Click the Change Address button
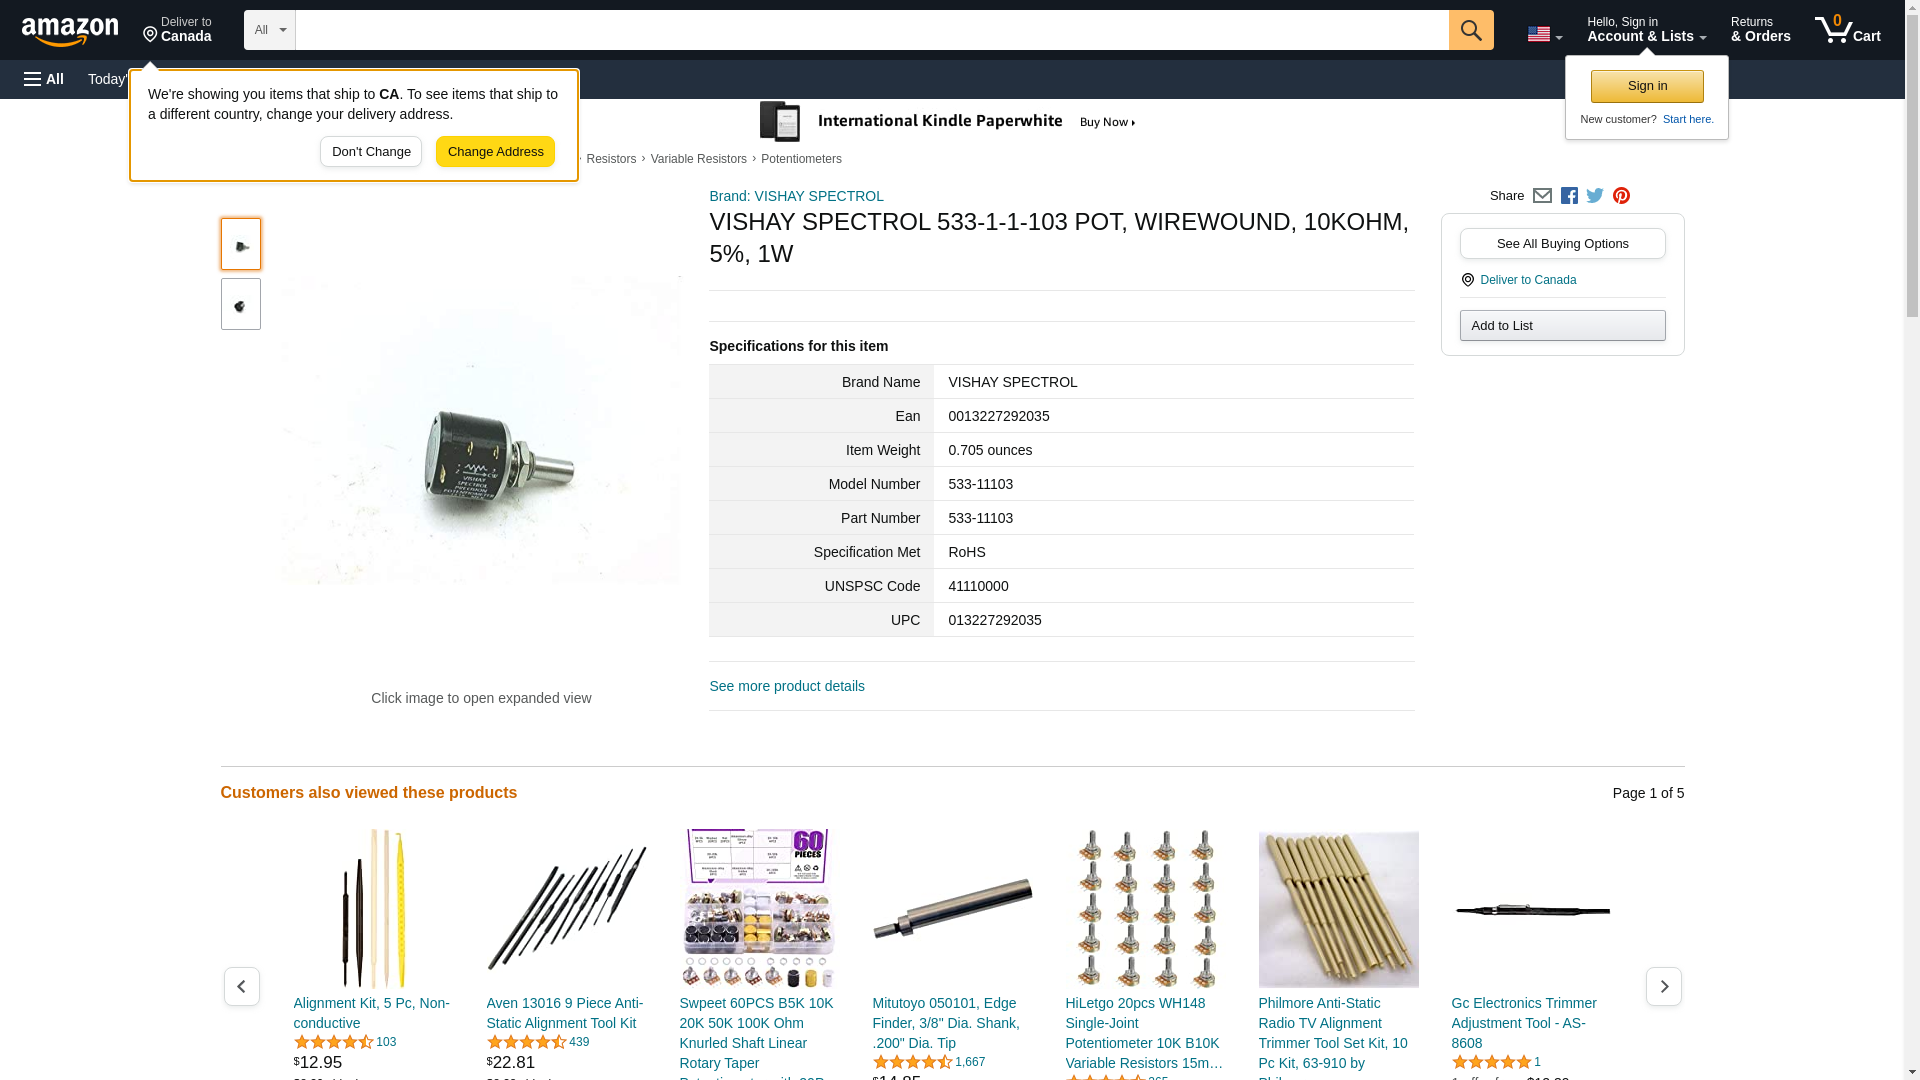This screenshot has height=1080, width=1920. pyautogui.click(x=495, y=152)
